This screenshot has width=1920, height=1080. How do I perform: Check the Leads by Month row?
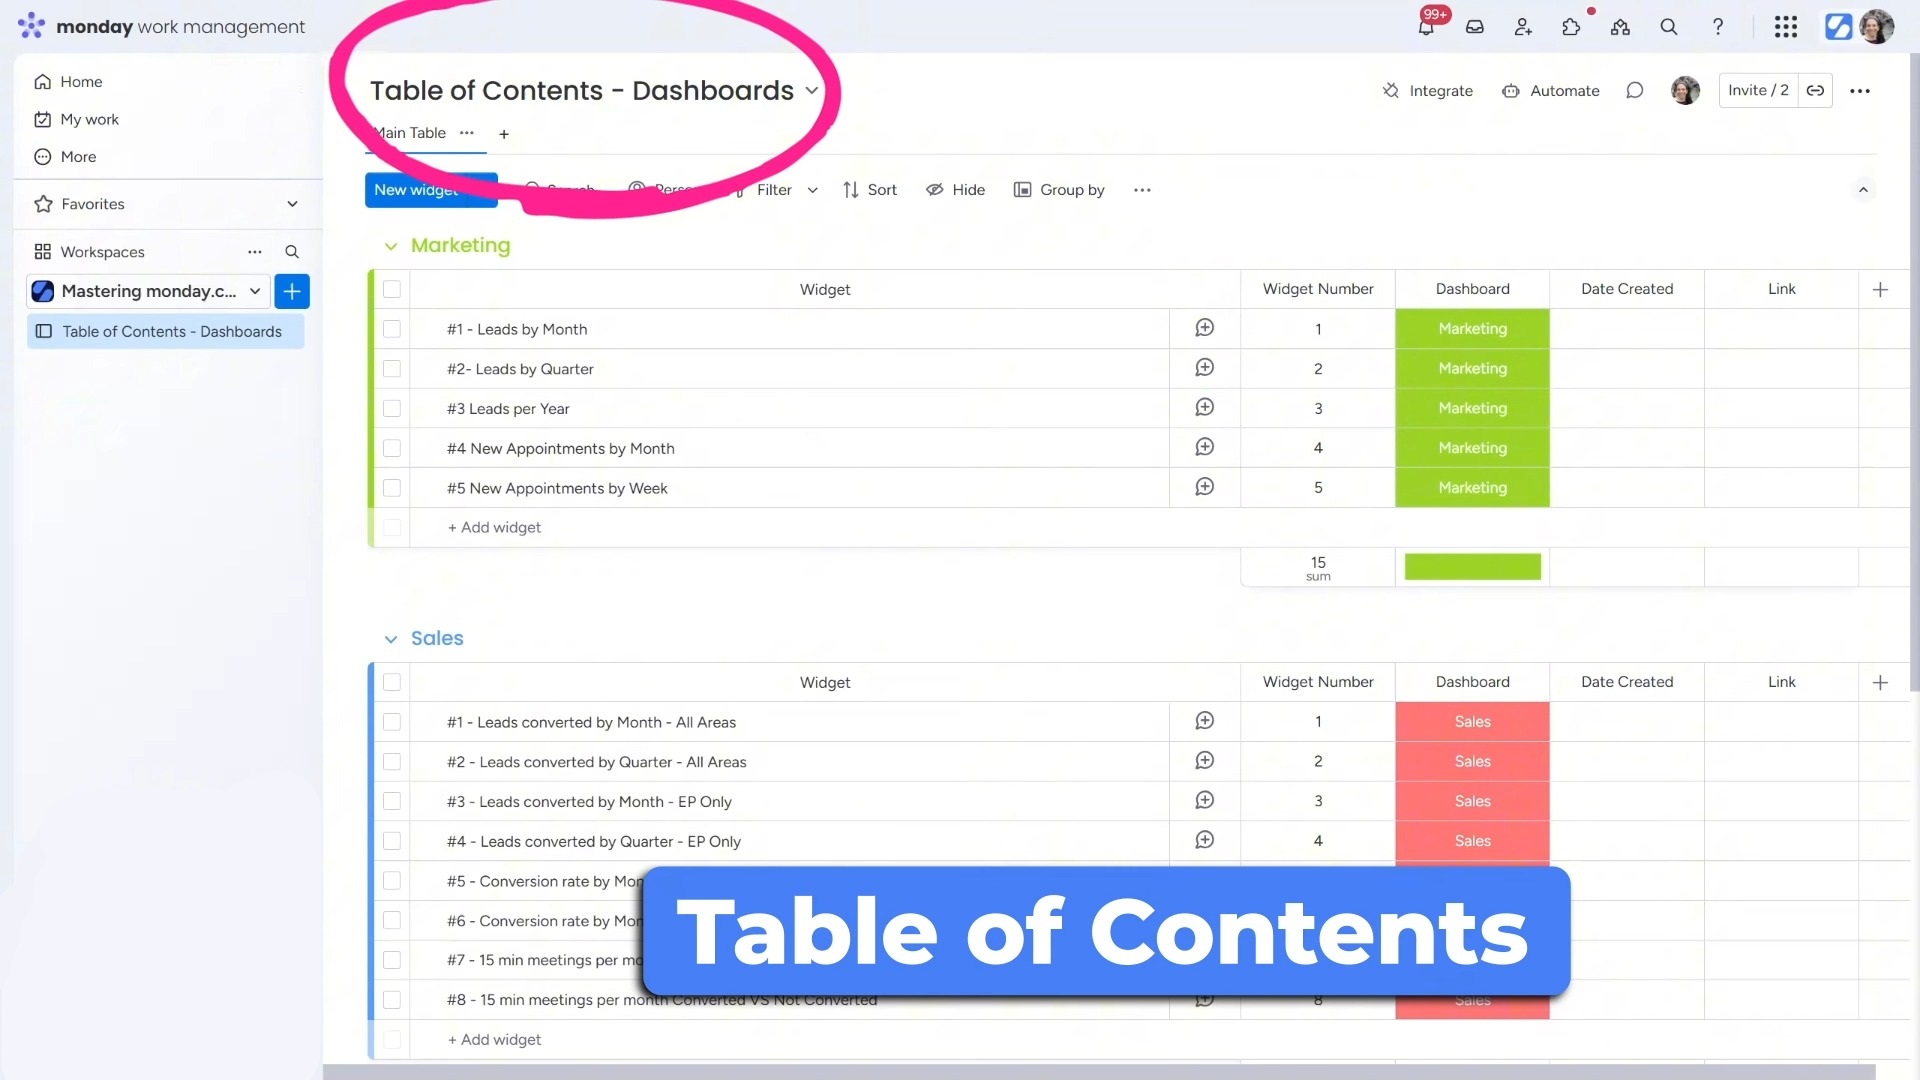click(392, 329)
